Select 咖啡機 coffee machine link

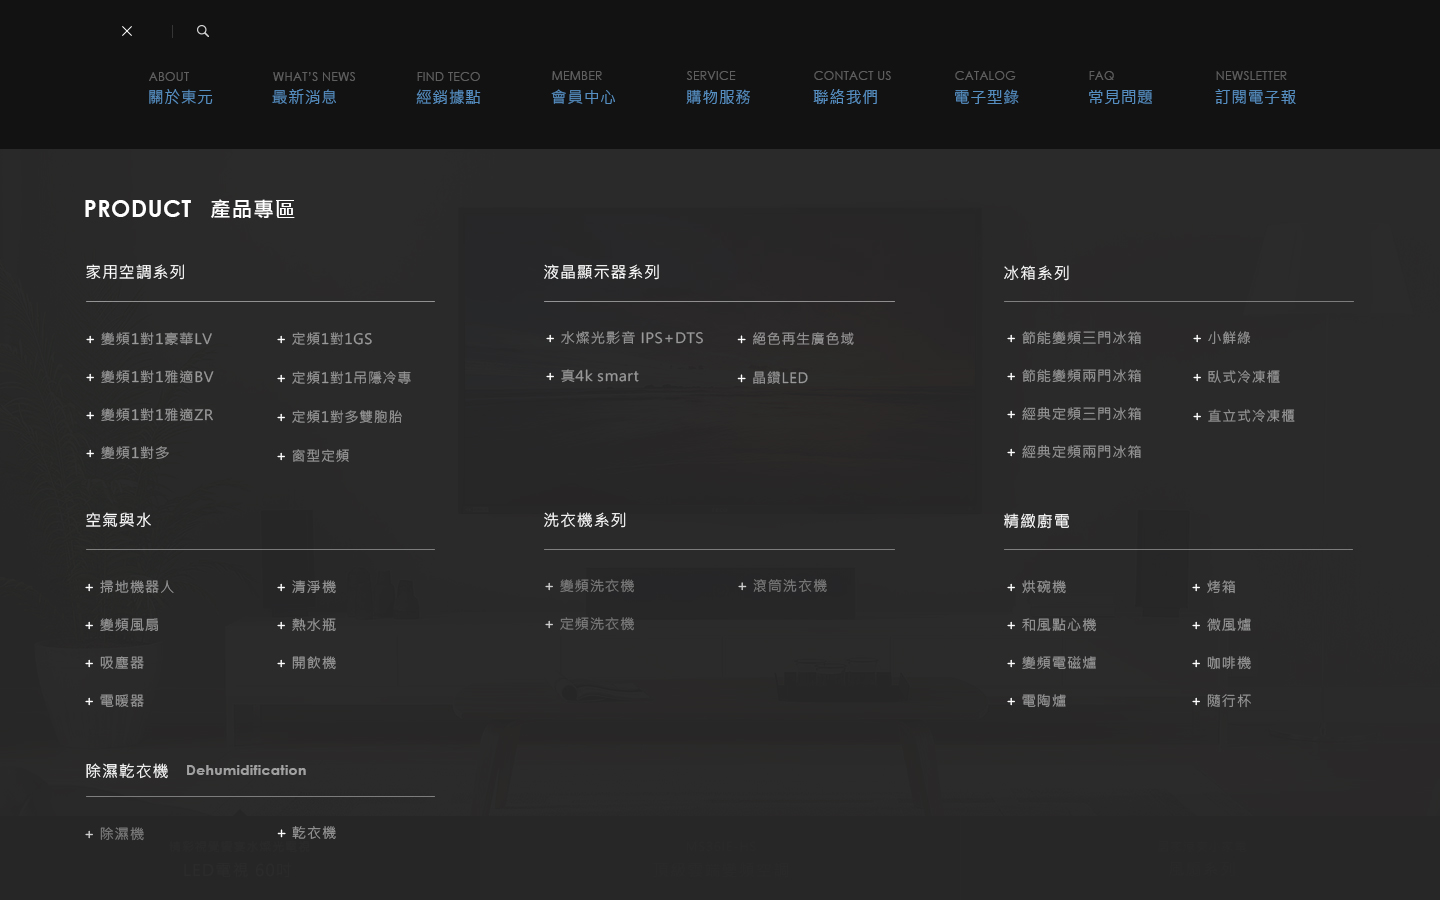[1228, 663]
